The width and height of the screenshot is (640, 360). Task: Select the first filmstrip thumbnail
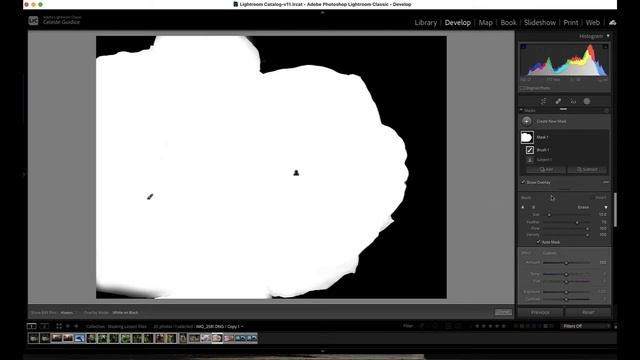click(33, 338)
